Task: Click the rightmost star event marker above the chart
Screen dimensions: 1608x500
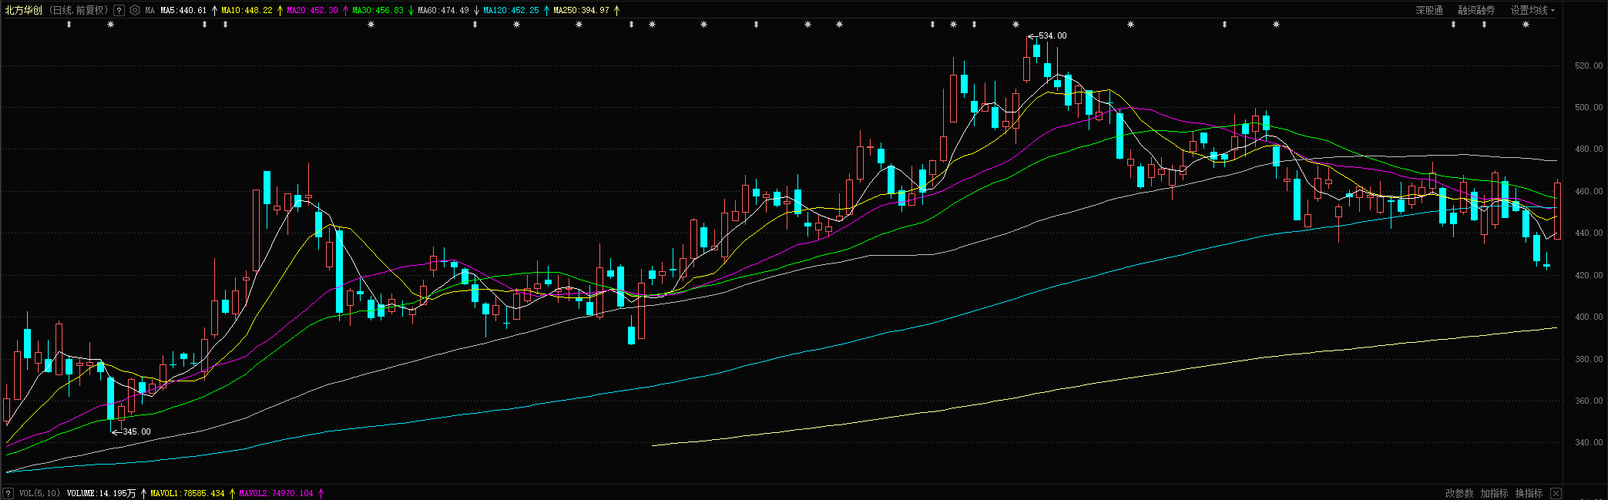Action: click(x=1526, y=24)
